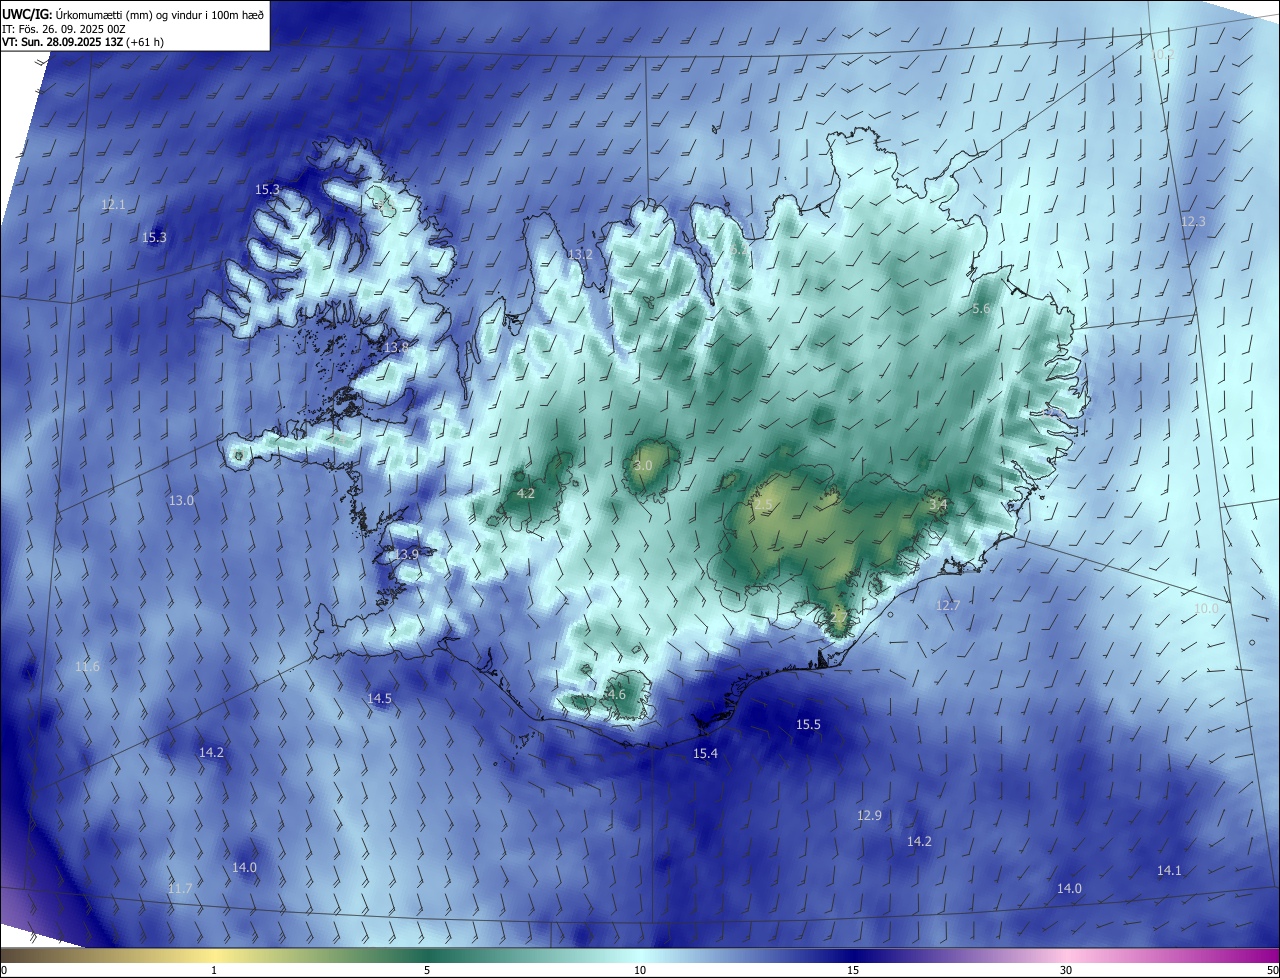Viewport: 1280px width, 978px height.
Task: Click the map value label "14.5"
Action: coord(379,698)
